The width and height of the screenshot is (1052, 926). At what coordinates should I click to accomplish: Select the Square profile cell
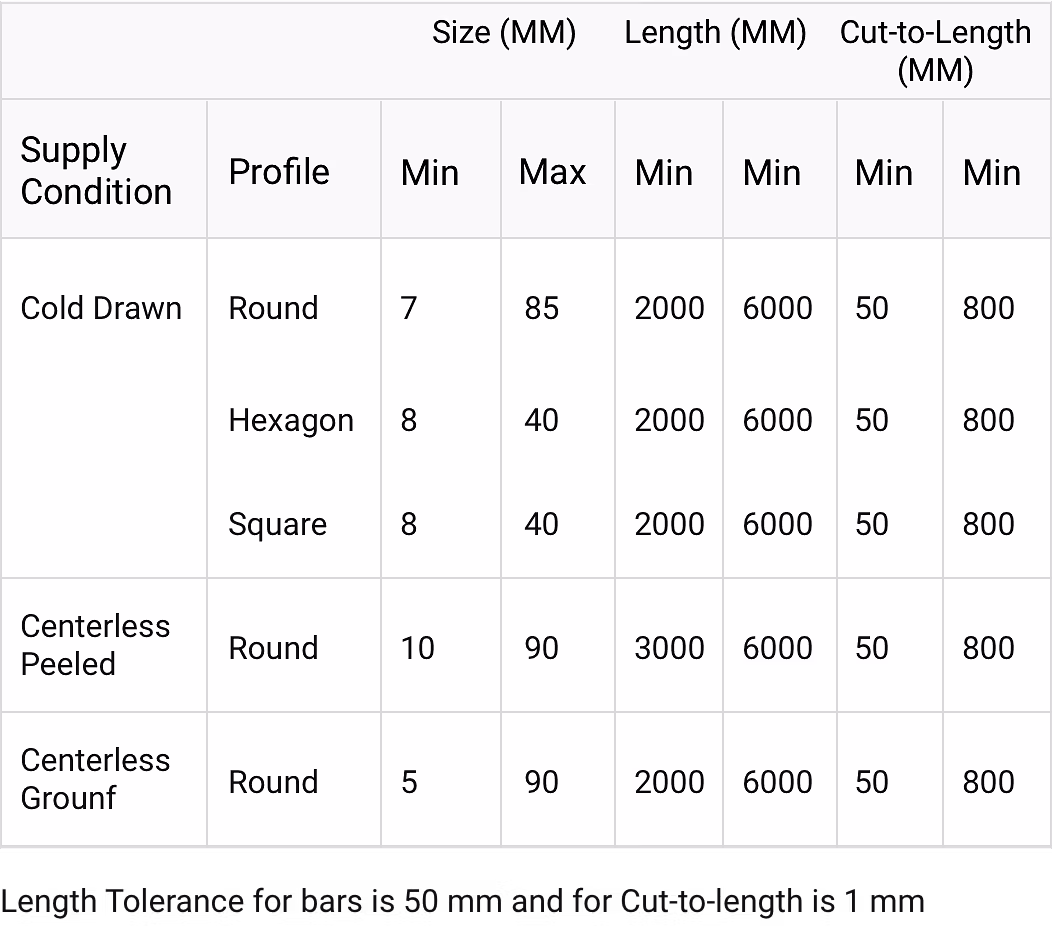click(x=277, y=524)
